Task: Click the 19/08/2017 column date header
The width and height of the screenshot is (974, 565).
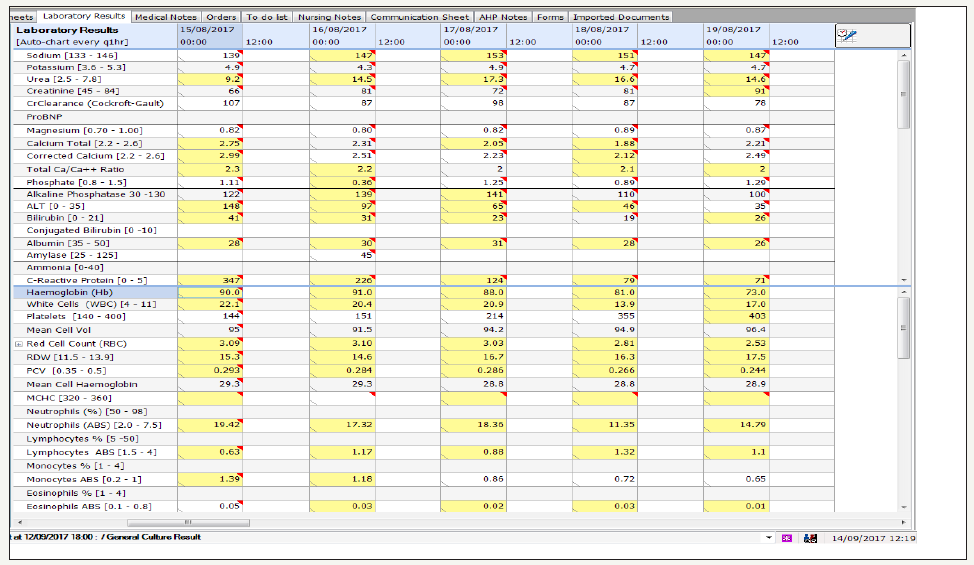Action: point(729,30)
